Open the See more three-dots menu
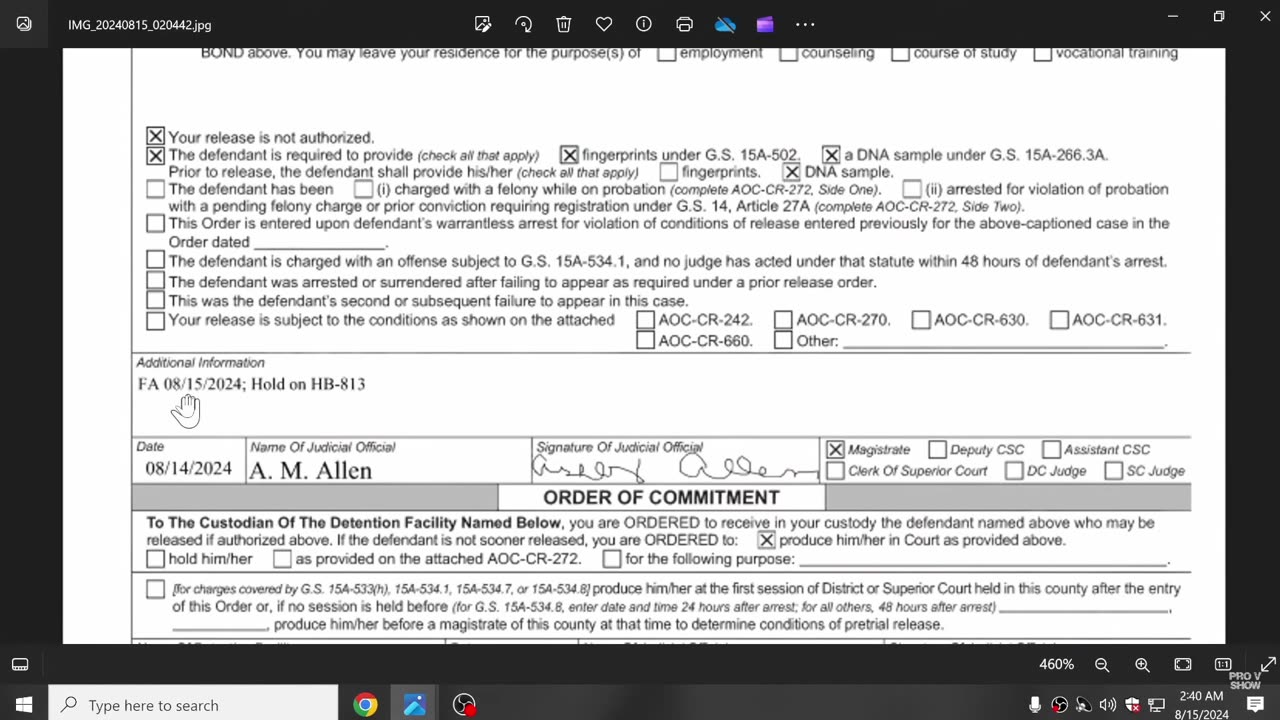The width and height of the screenshot is (1280, 720). point(805,24)
